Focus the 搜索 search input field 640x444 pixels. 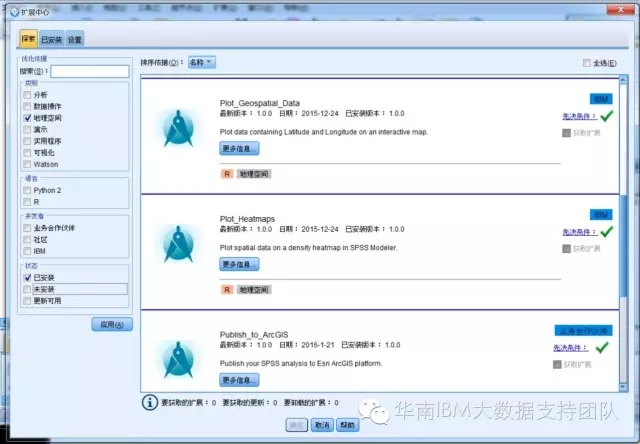(90, 71)
